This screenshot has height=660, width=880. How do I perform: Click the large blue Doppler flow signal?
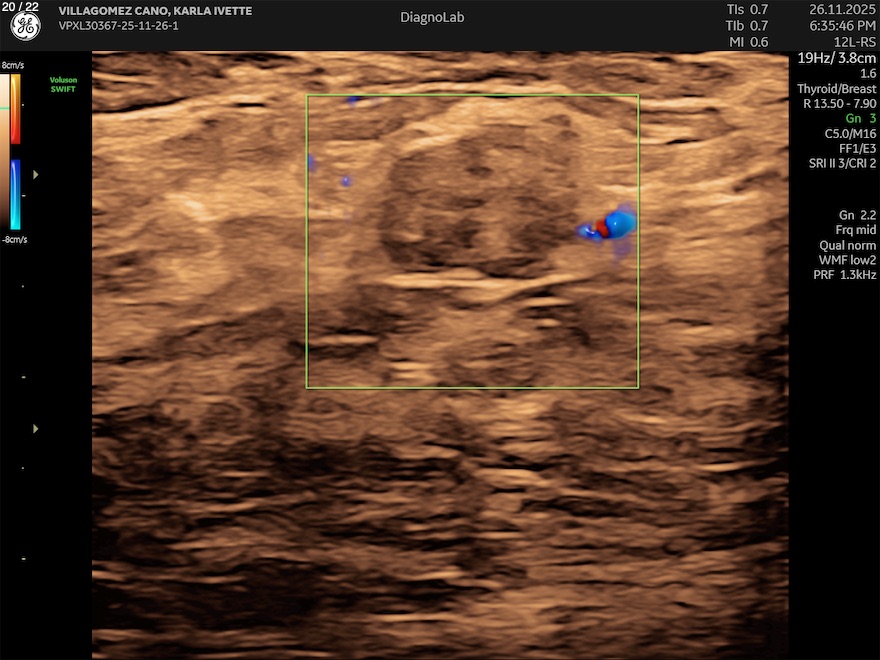(x=620, y=223)
